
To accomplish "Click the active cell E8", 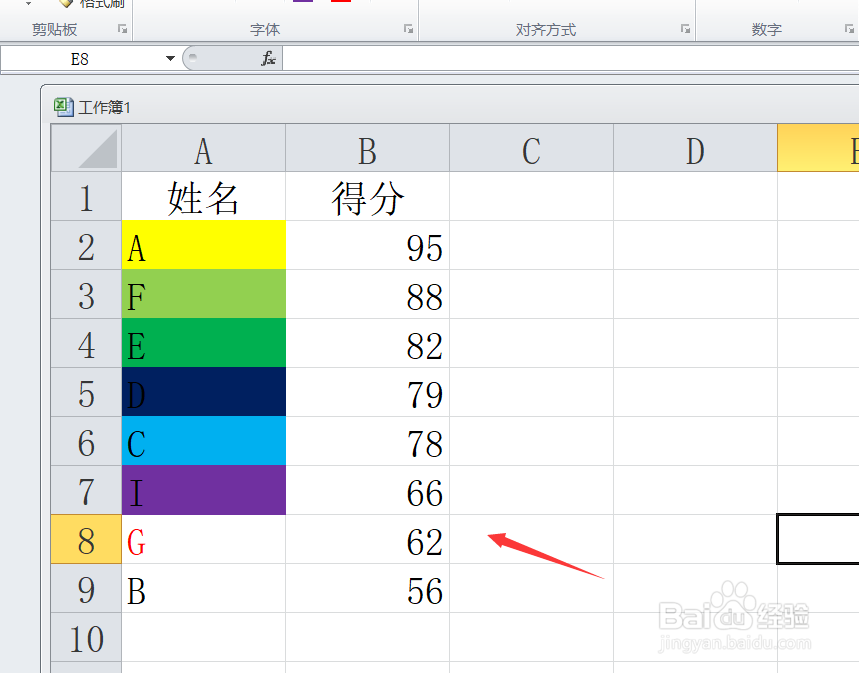I will (818, 539).
